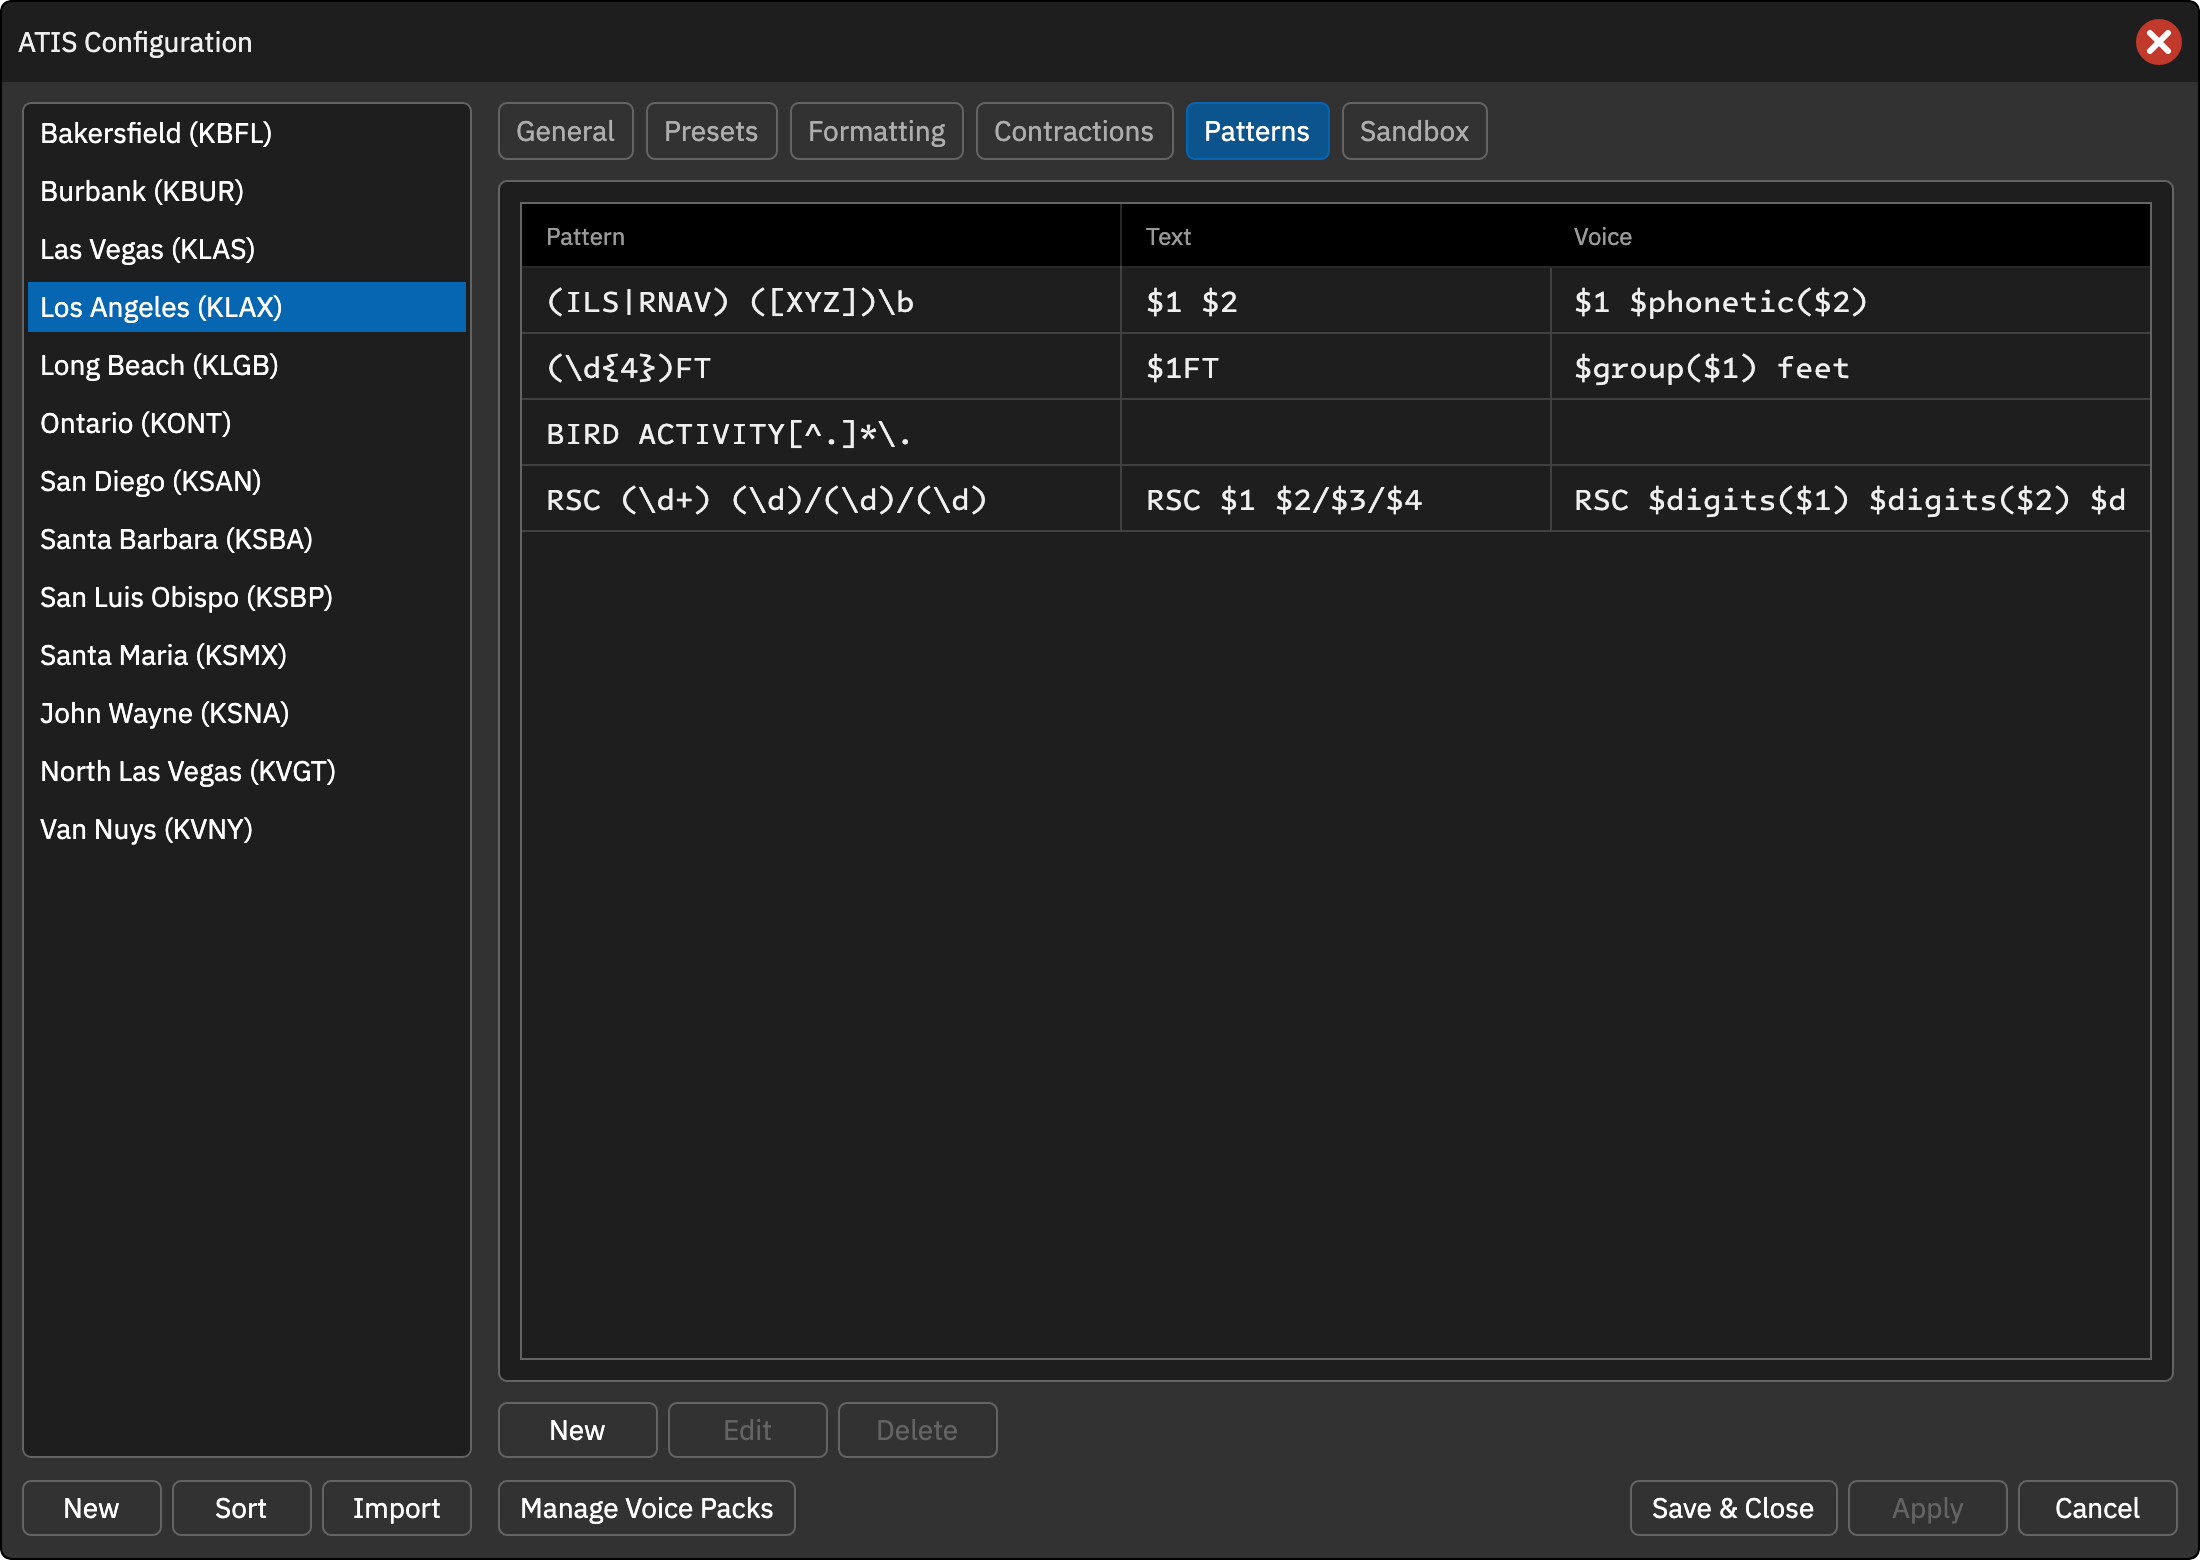Select Ontario (KONT) in the list
Image resolution: width=2200 pixels, height=1560 pixels.
point(247,423)
